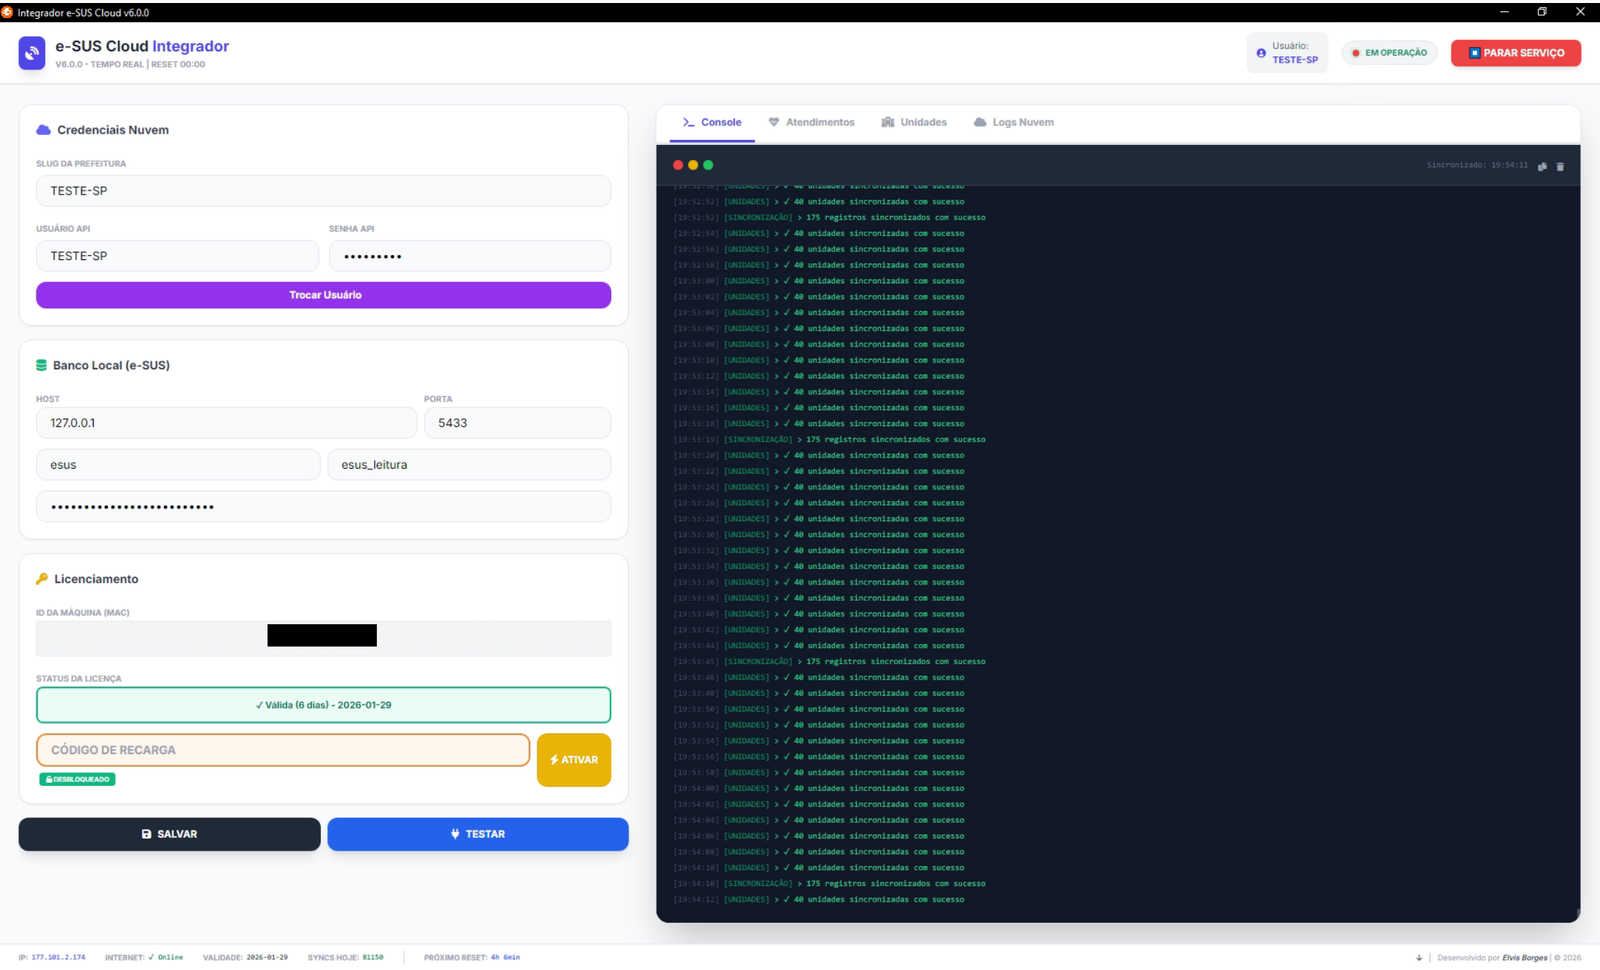
Task: Clear the console using the trash icon
Action: (x=1560, y=166)
